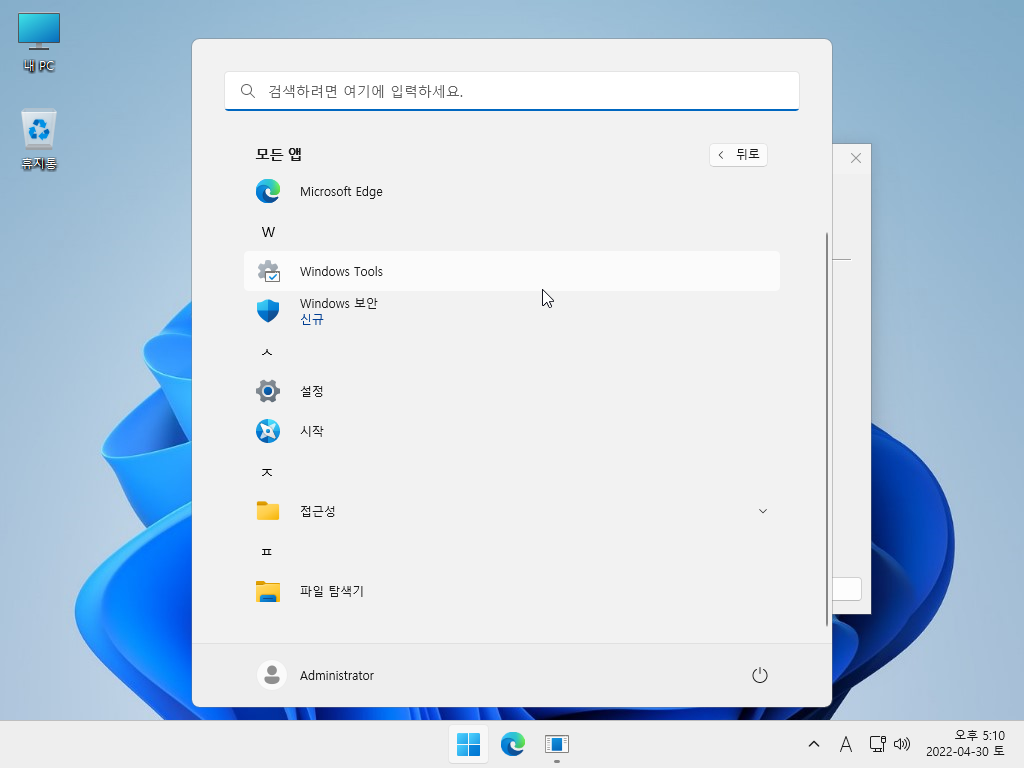Click the Windows Start button on taskbar
1024x768 pixels.
[x=468, y=744]
